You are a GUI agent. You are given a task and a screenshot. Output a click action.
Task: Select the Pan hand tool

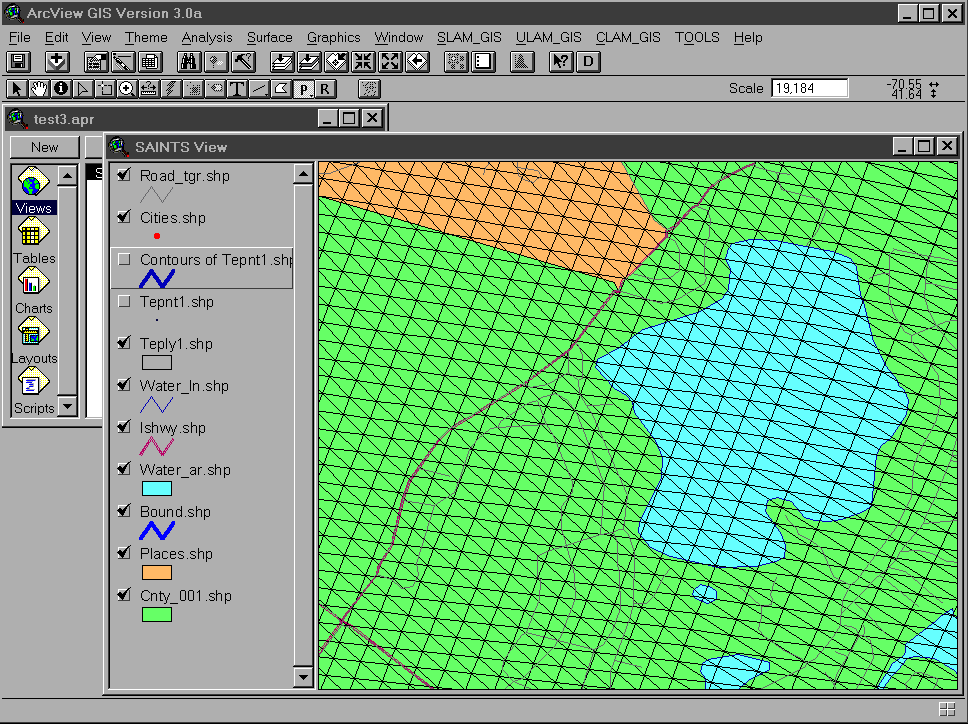(x=39, y=89)
